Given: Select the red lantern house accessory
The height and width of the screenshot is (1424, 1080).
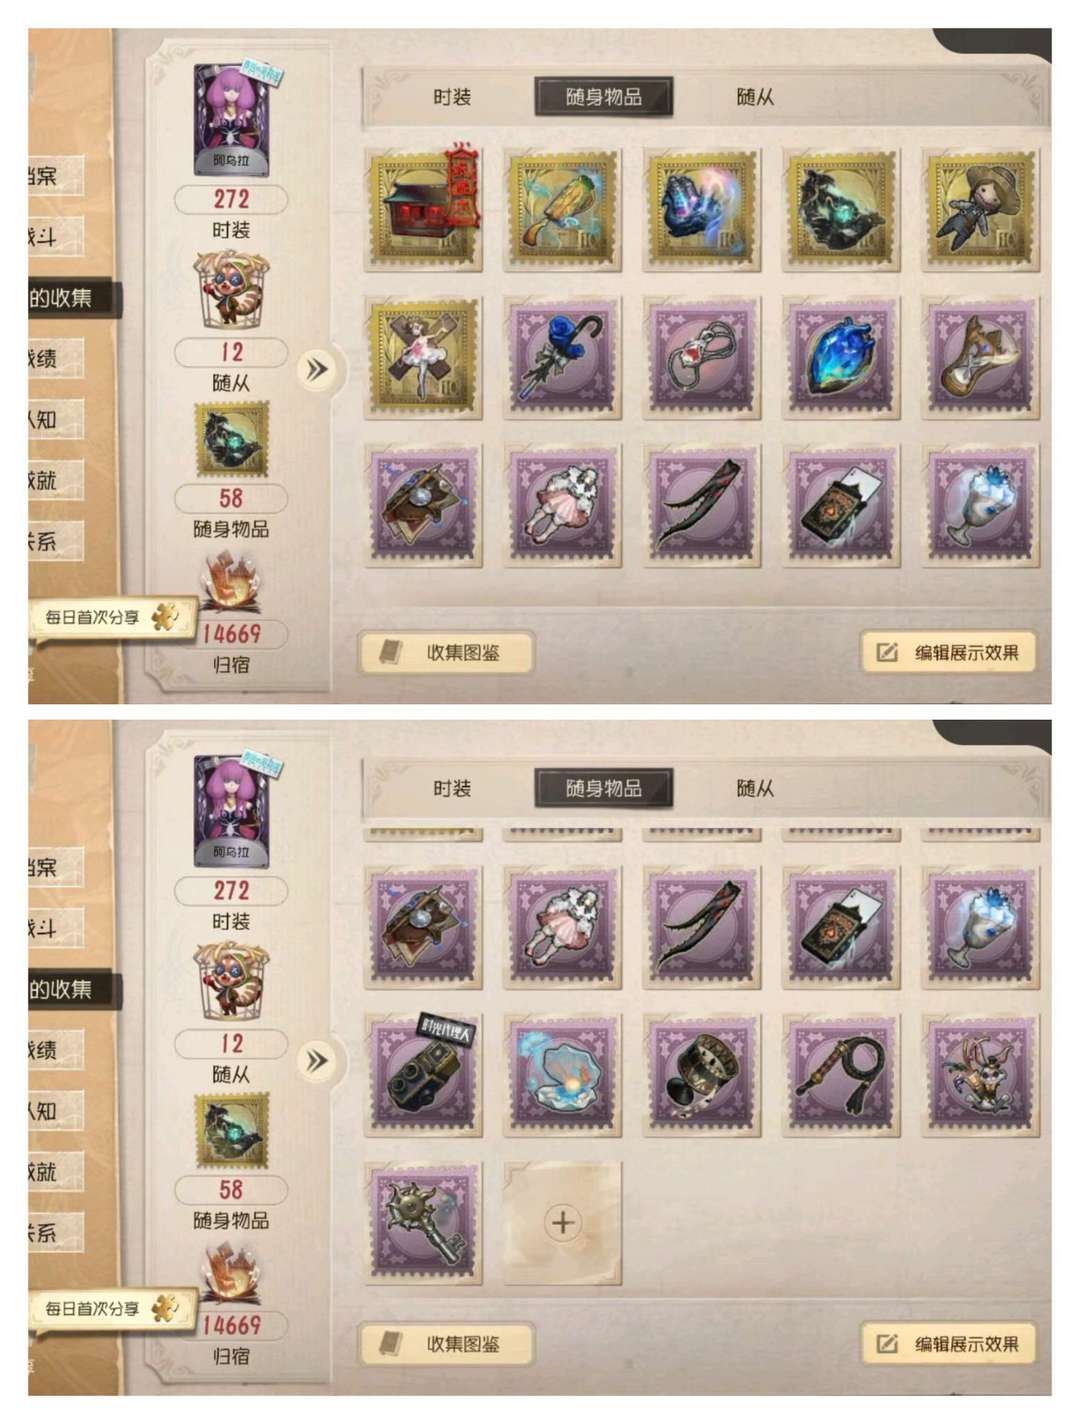Looking at the screenshot, I should 424,209.
